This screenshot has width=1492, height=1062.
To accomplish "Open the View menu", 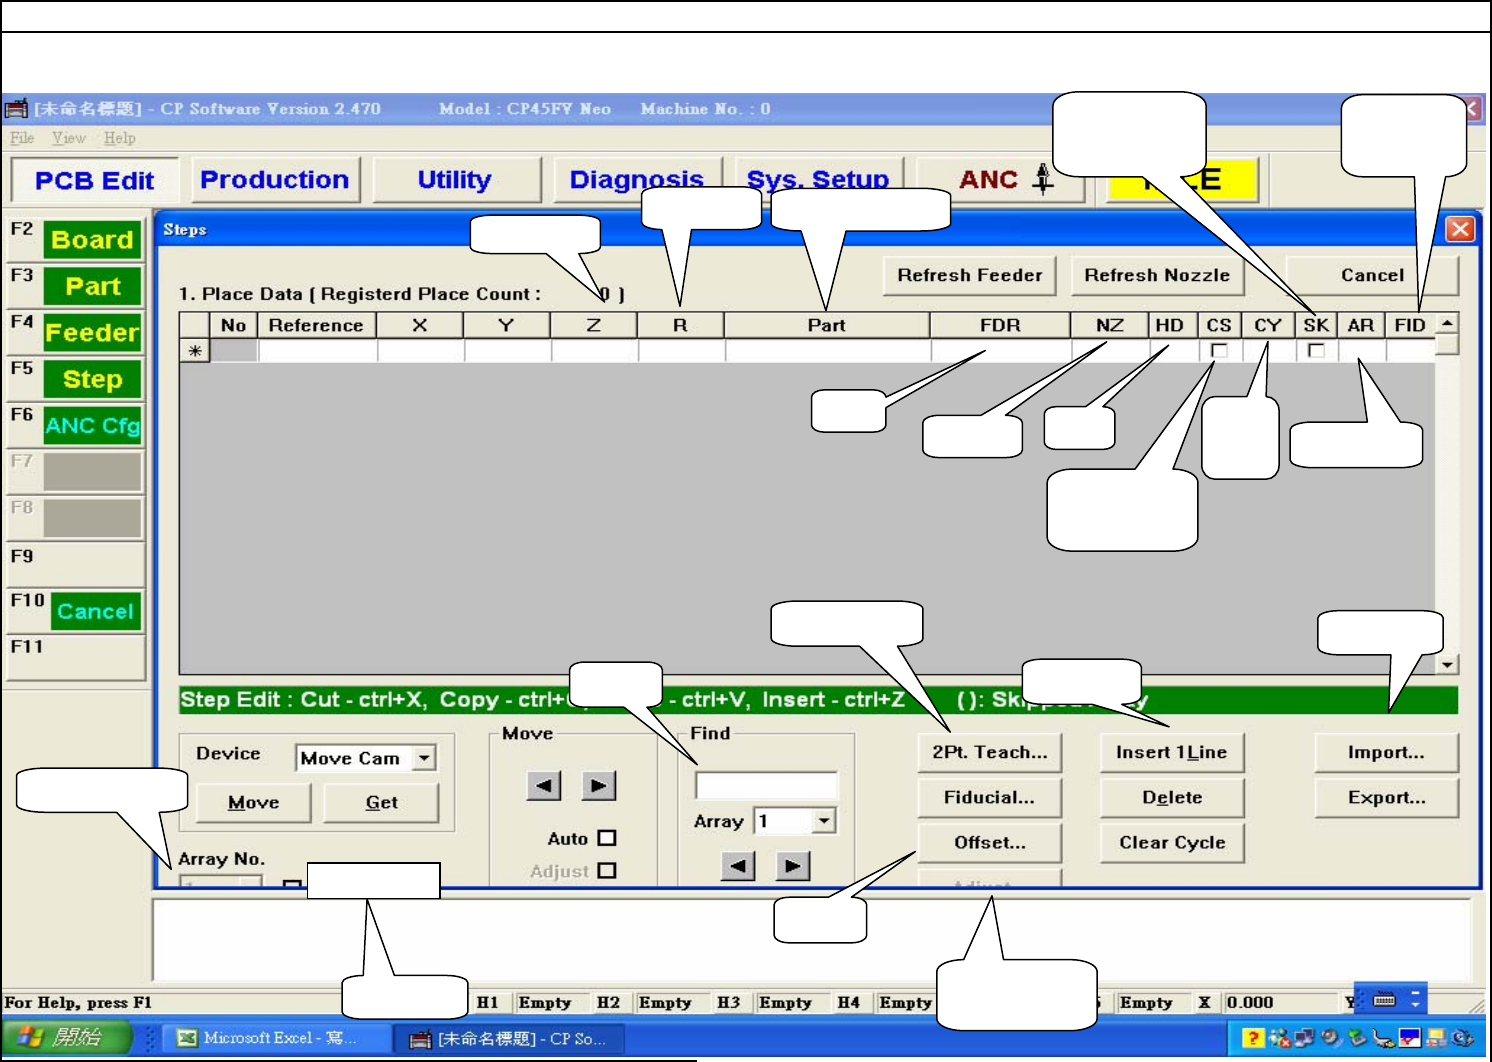I will pyautogui.click(x=69, y=138).
